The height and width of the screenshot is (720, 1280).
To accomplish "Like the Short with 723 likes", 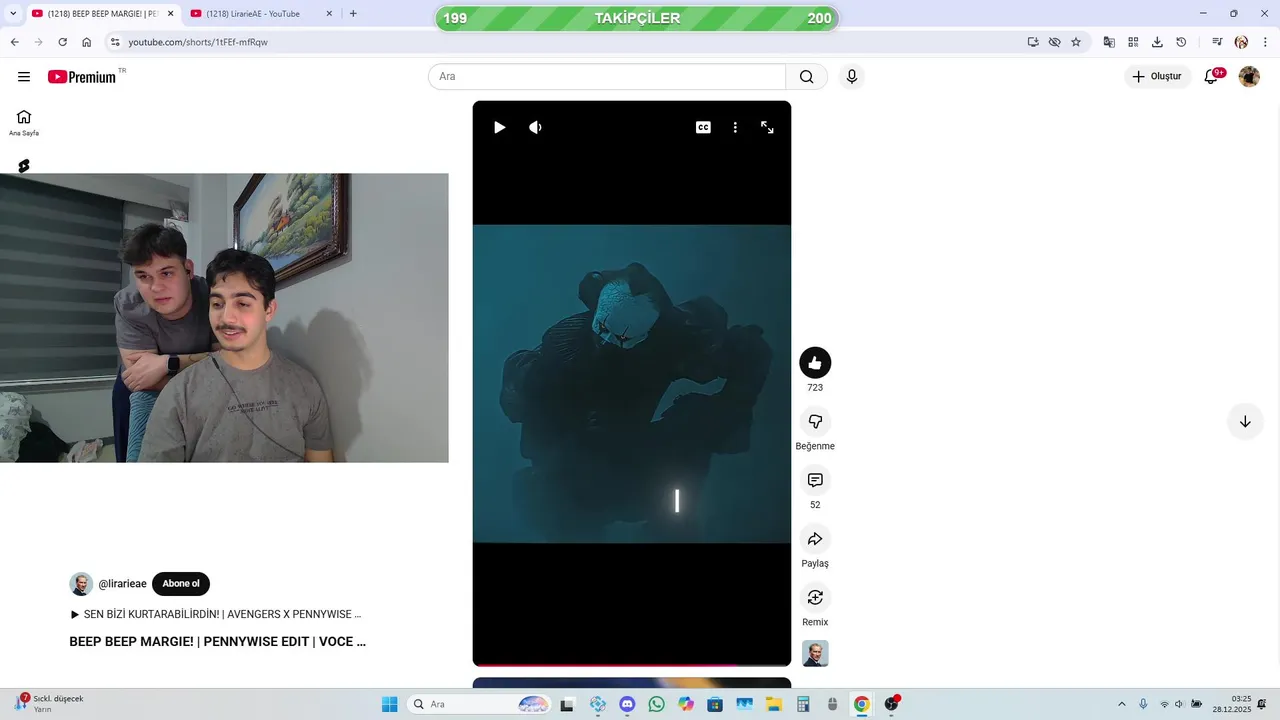I will tap(815, 363).
